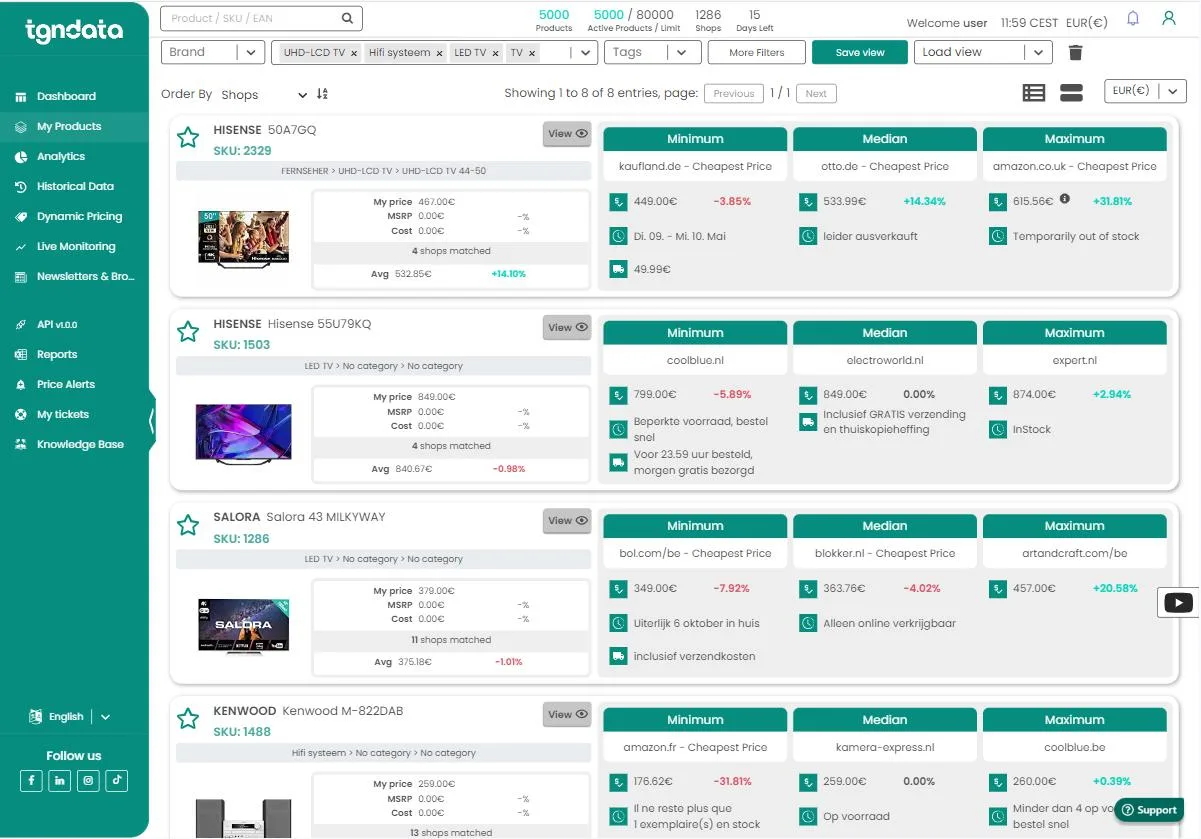This screenshot has height=839, width=1201.
Task: Click the Salora TV product thumbnail
Action: [244, 625]
